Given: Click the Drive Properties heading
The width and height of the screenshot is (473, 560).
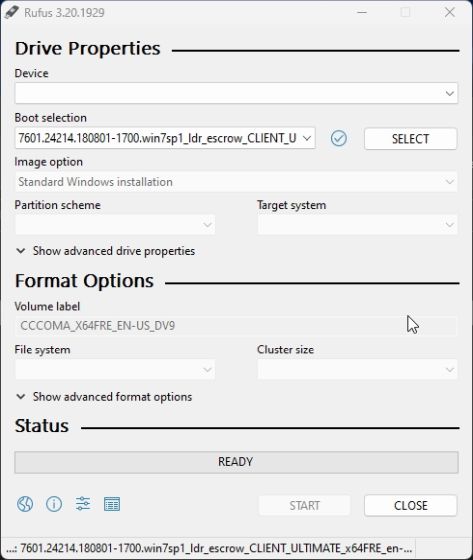Looking at the screenshot, I should click(x=88, y=49).
